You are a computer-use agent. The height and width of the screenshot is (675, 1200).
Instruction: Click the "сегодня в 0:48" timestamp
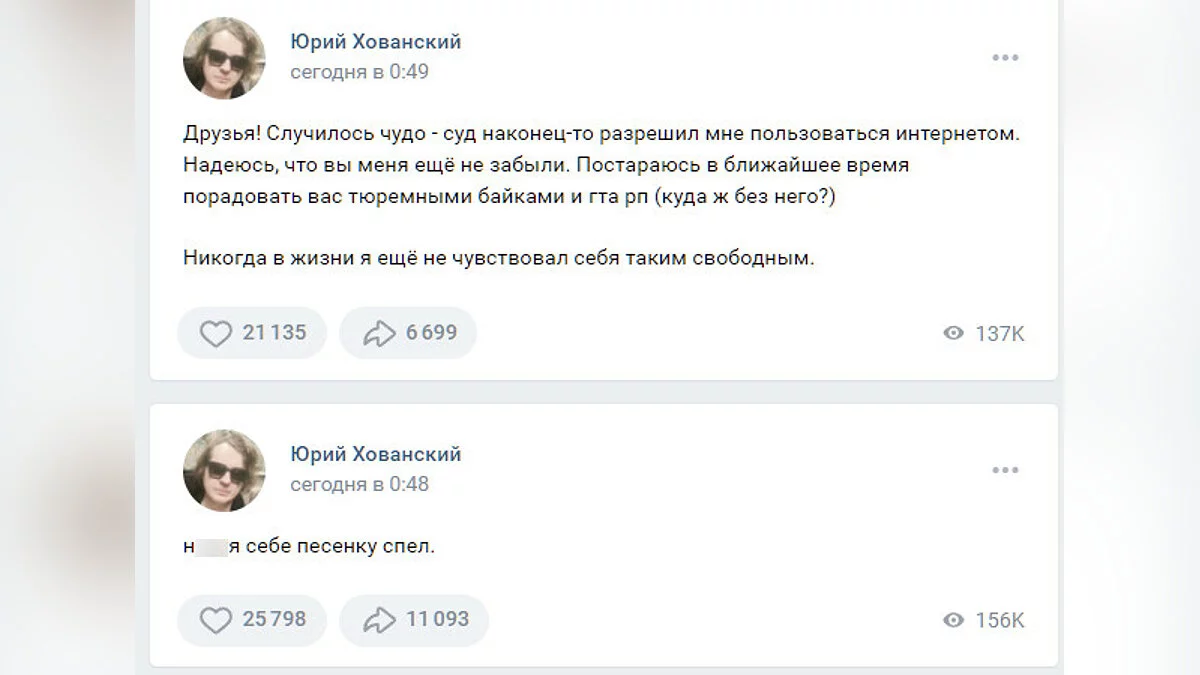point(359,485)
